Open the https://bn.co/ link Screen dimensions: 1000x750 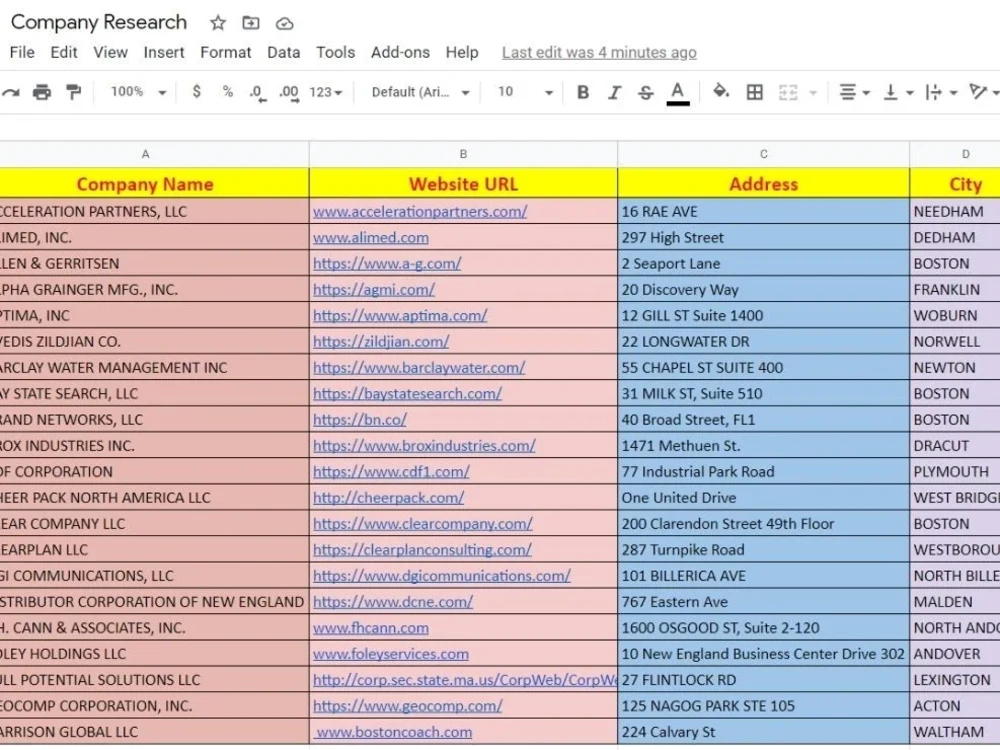pyautogui.click(x=360, y=420)
